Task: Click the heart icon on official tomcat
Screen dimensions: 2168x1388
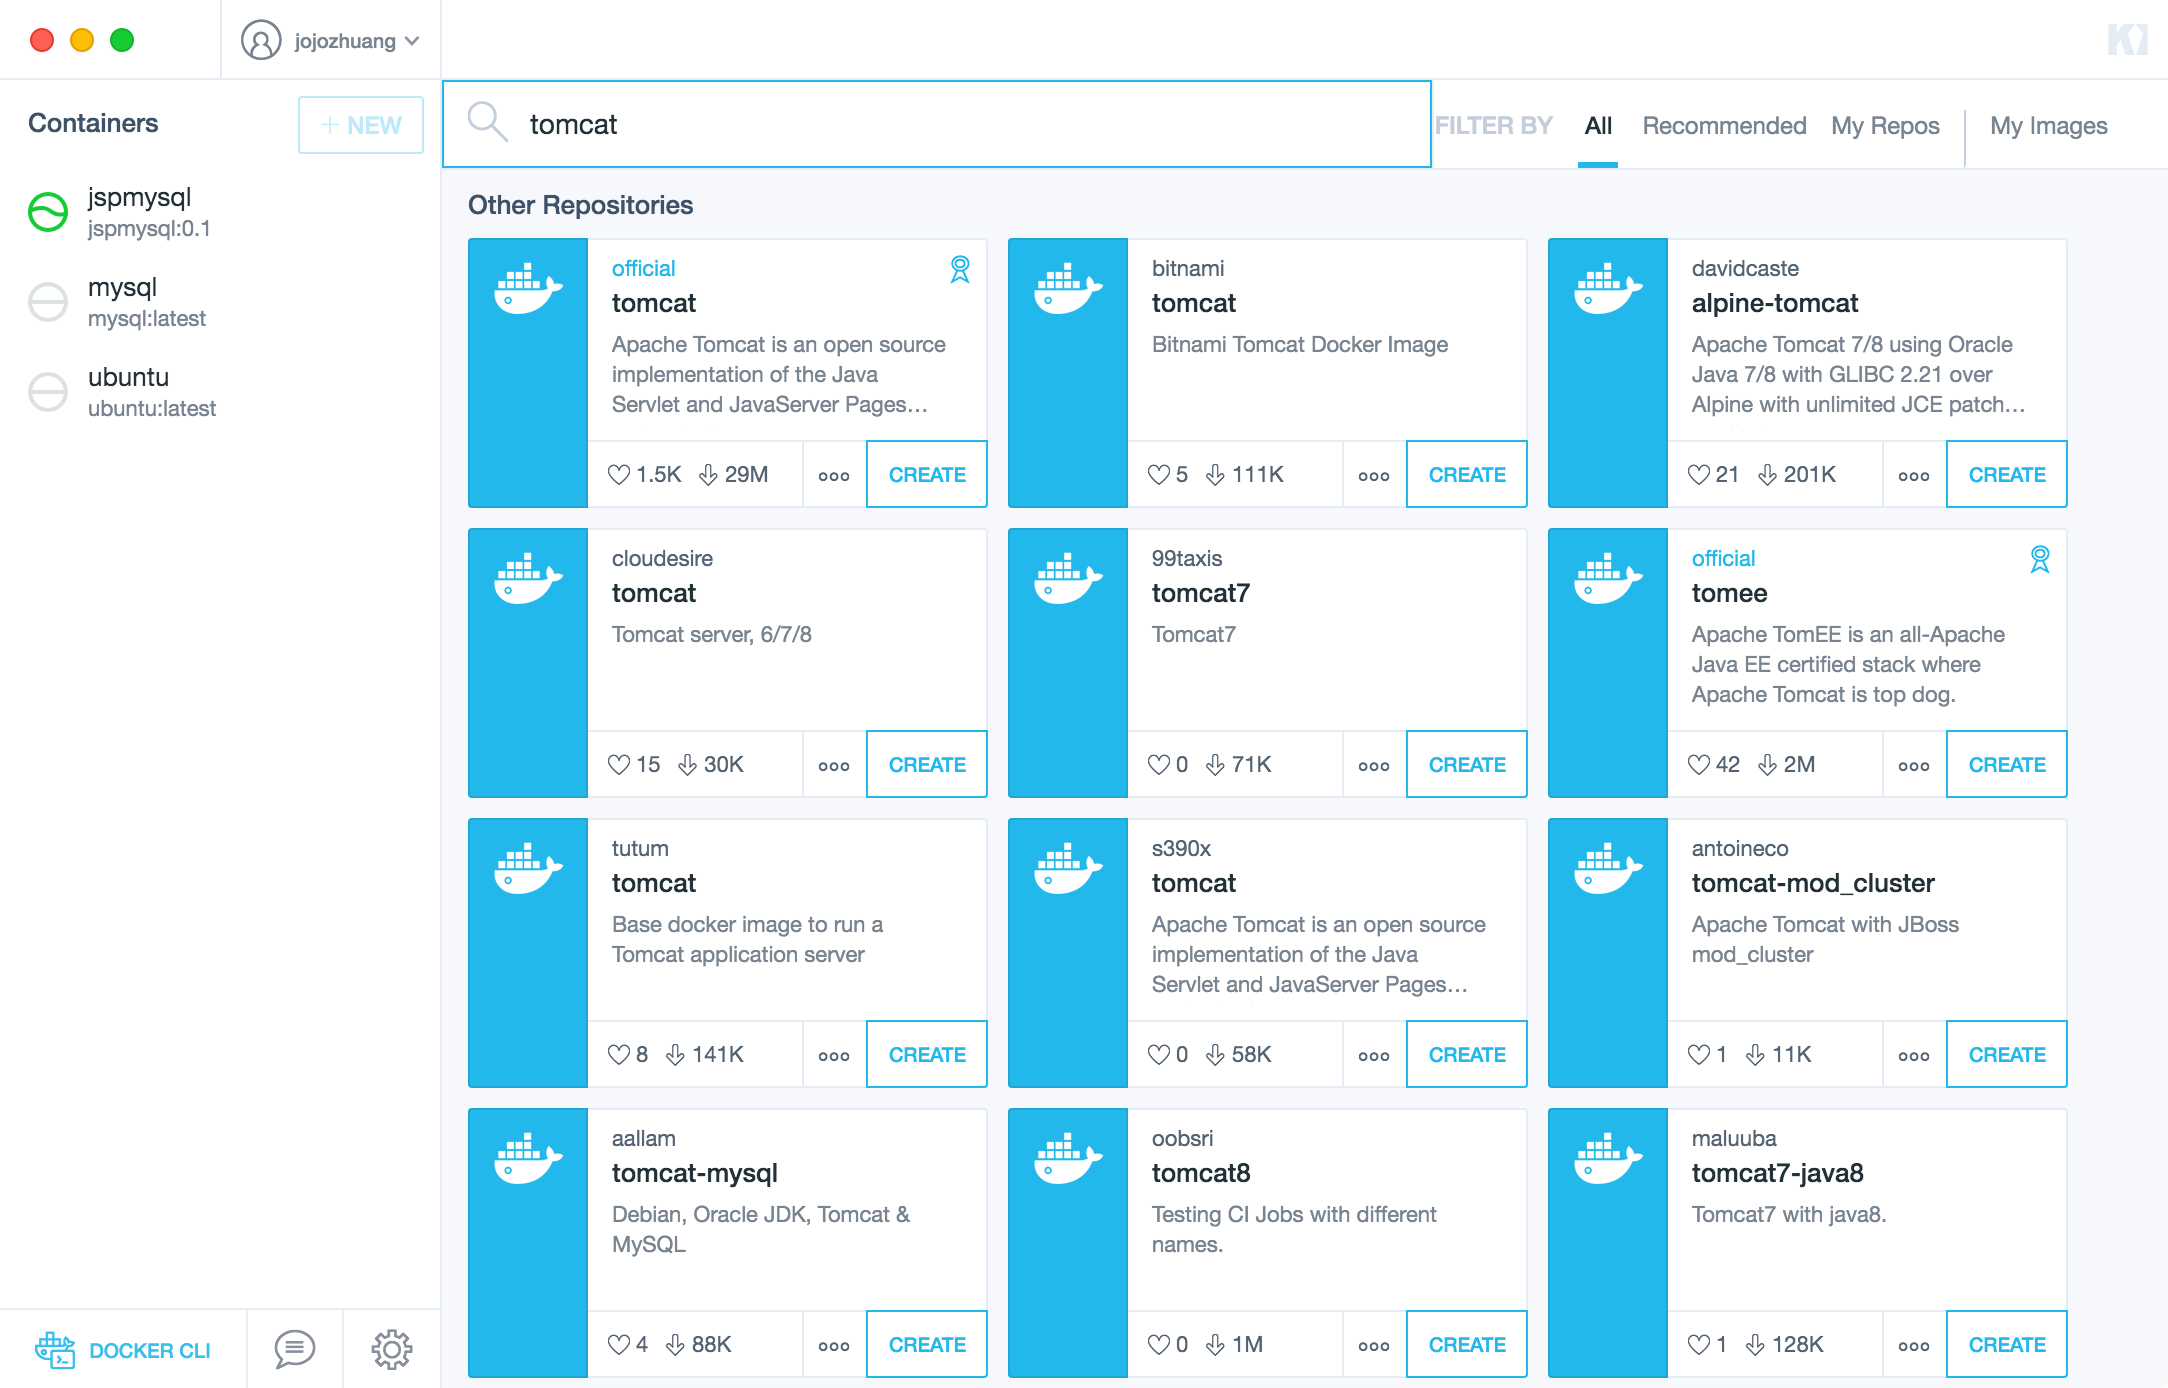Action: [x=619, y=475]
